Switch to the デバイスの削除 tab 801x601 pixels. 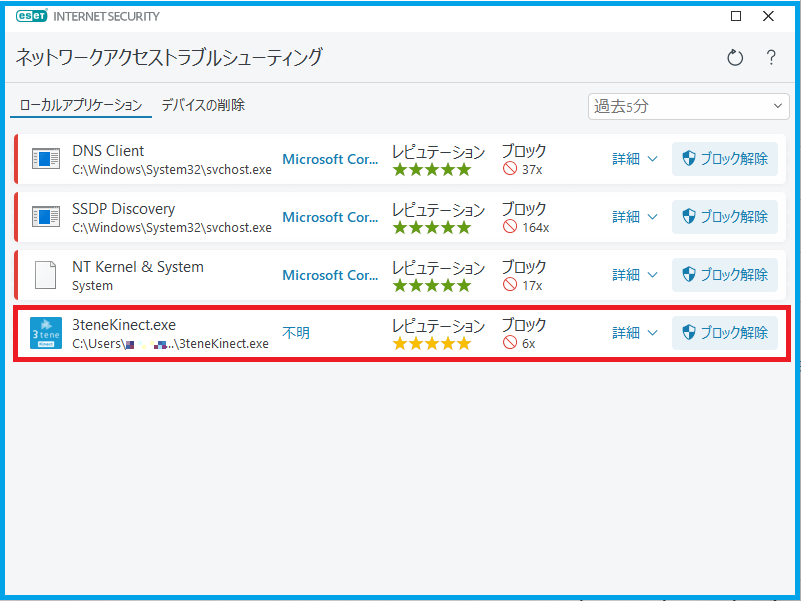pos(203,105)
